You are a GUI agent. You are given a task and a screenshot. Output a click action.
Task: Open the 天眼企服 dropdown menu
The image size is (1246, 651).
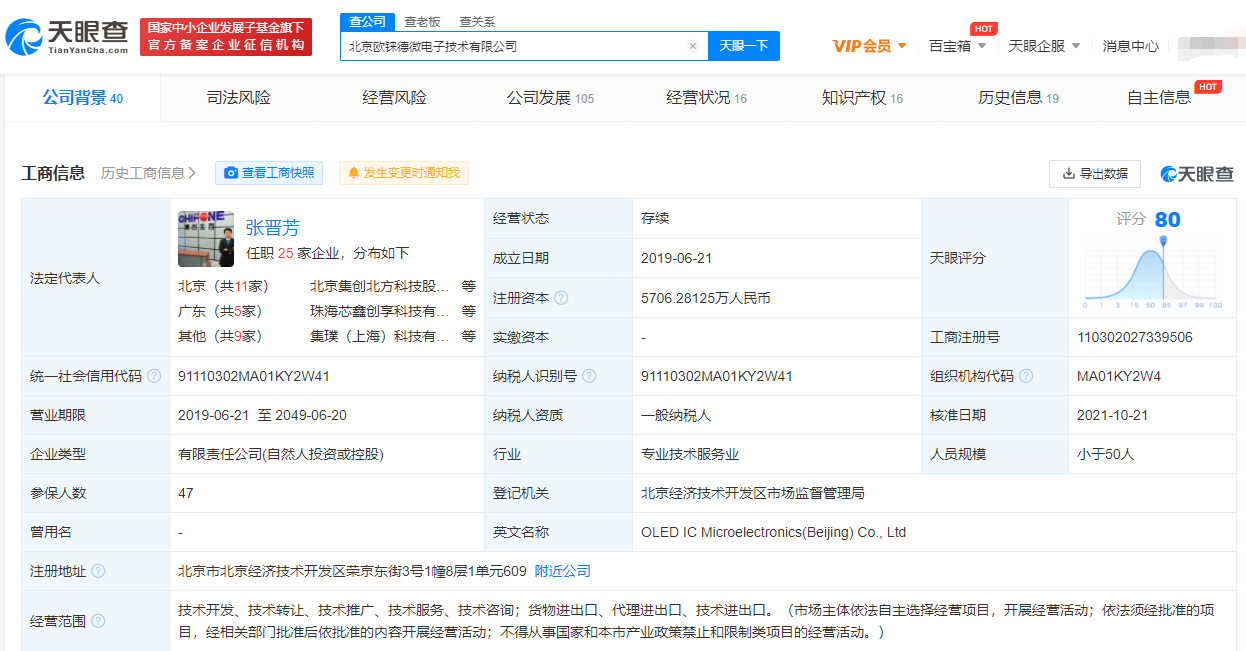click(1044, 46)
